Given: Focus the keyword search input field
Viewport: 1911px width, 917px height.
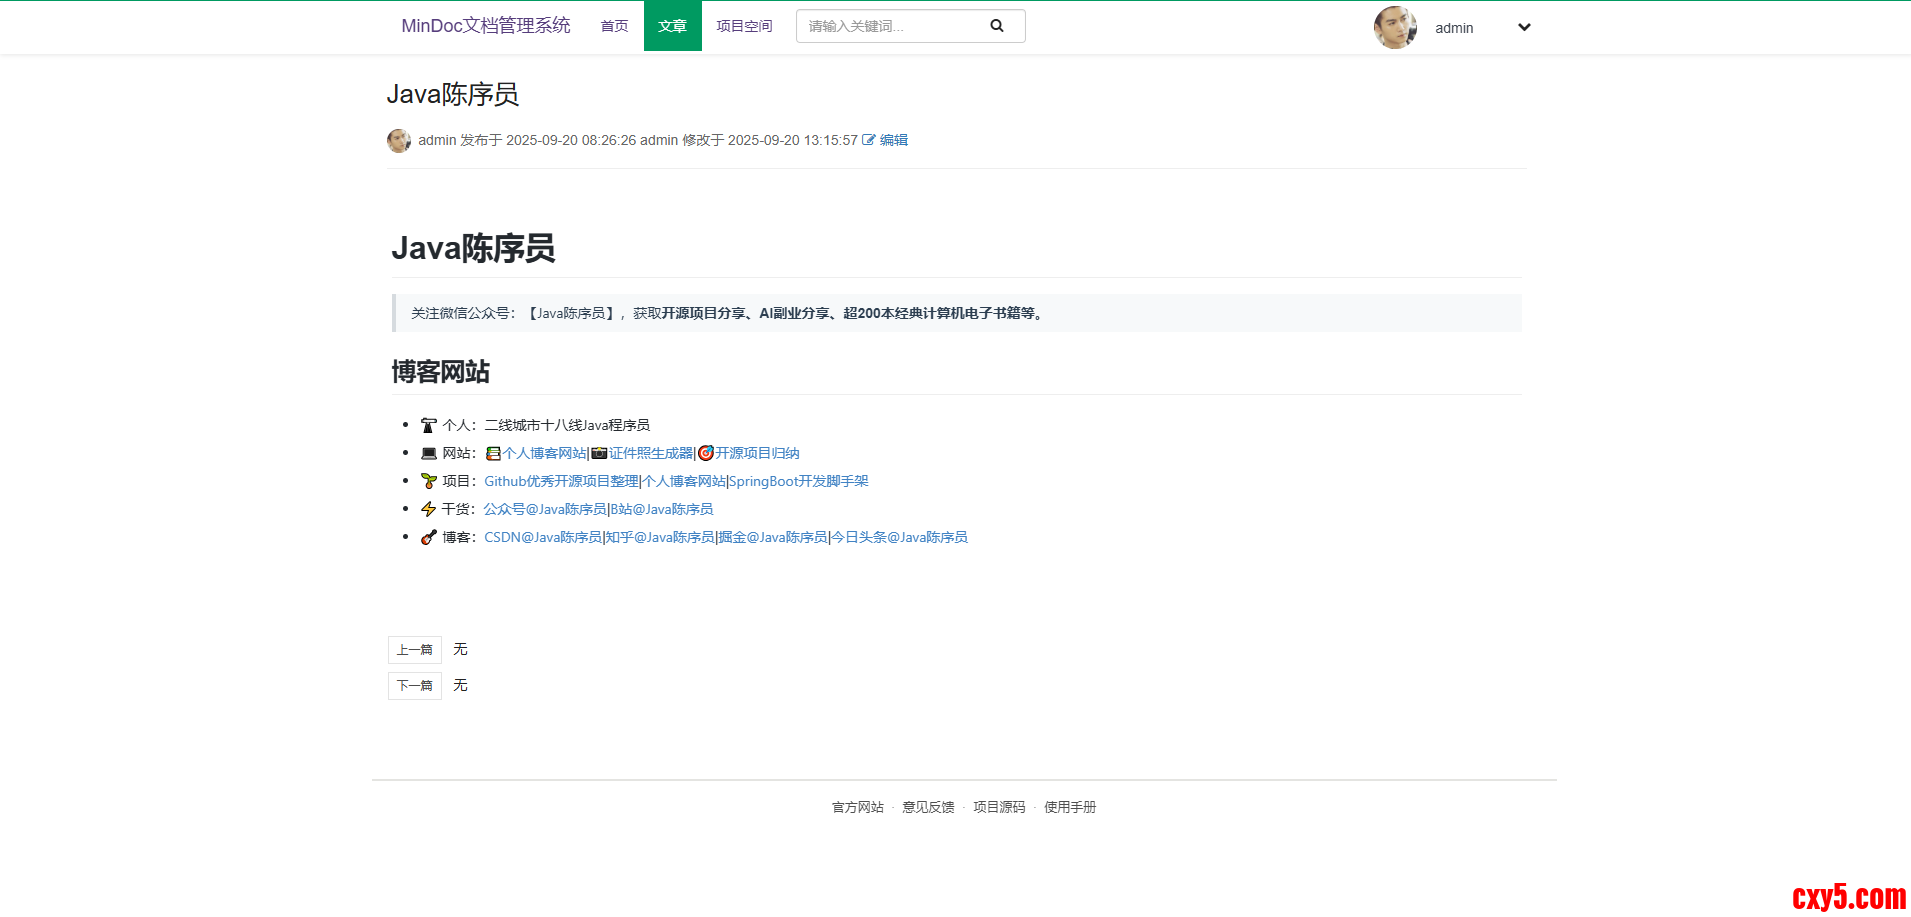Looking at the screenshot, I should point(890,26).
